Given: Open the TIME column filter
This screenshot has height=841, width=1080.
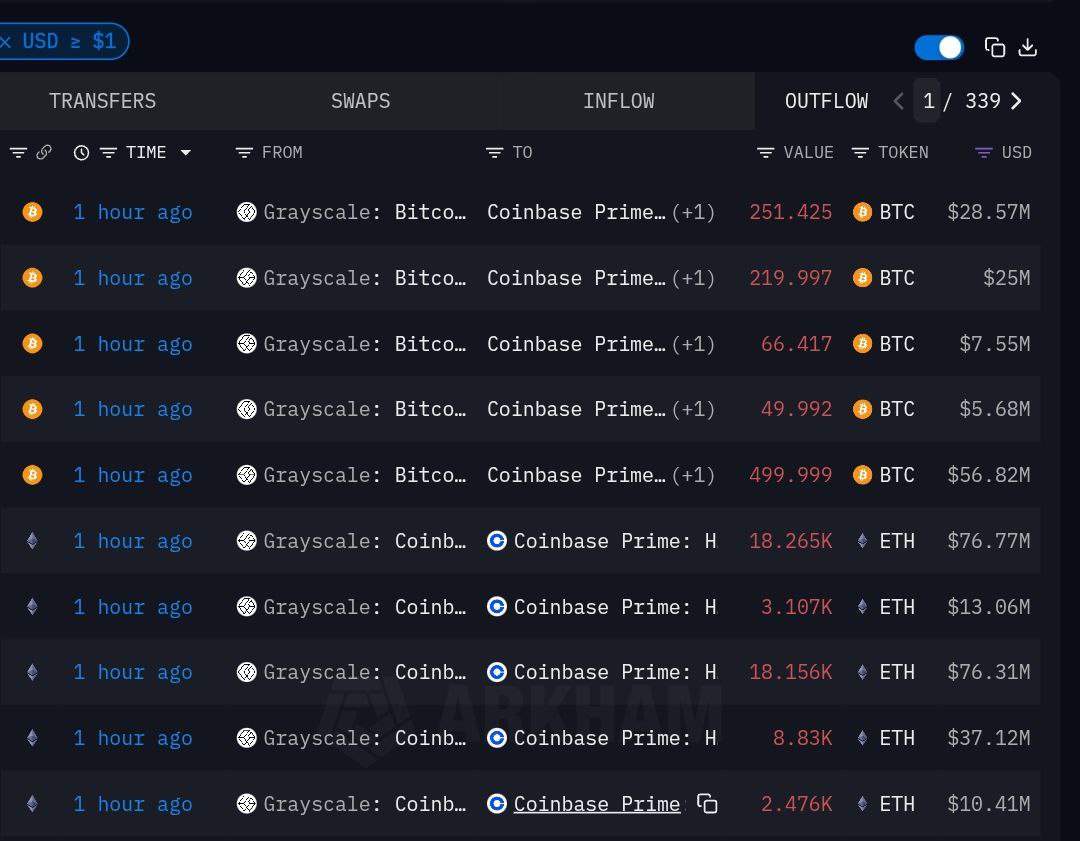Looking at the screenshot, I should coord(108,152).
